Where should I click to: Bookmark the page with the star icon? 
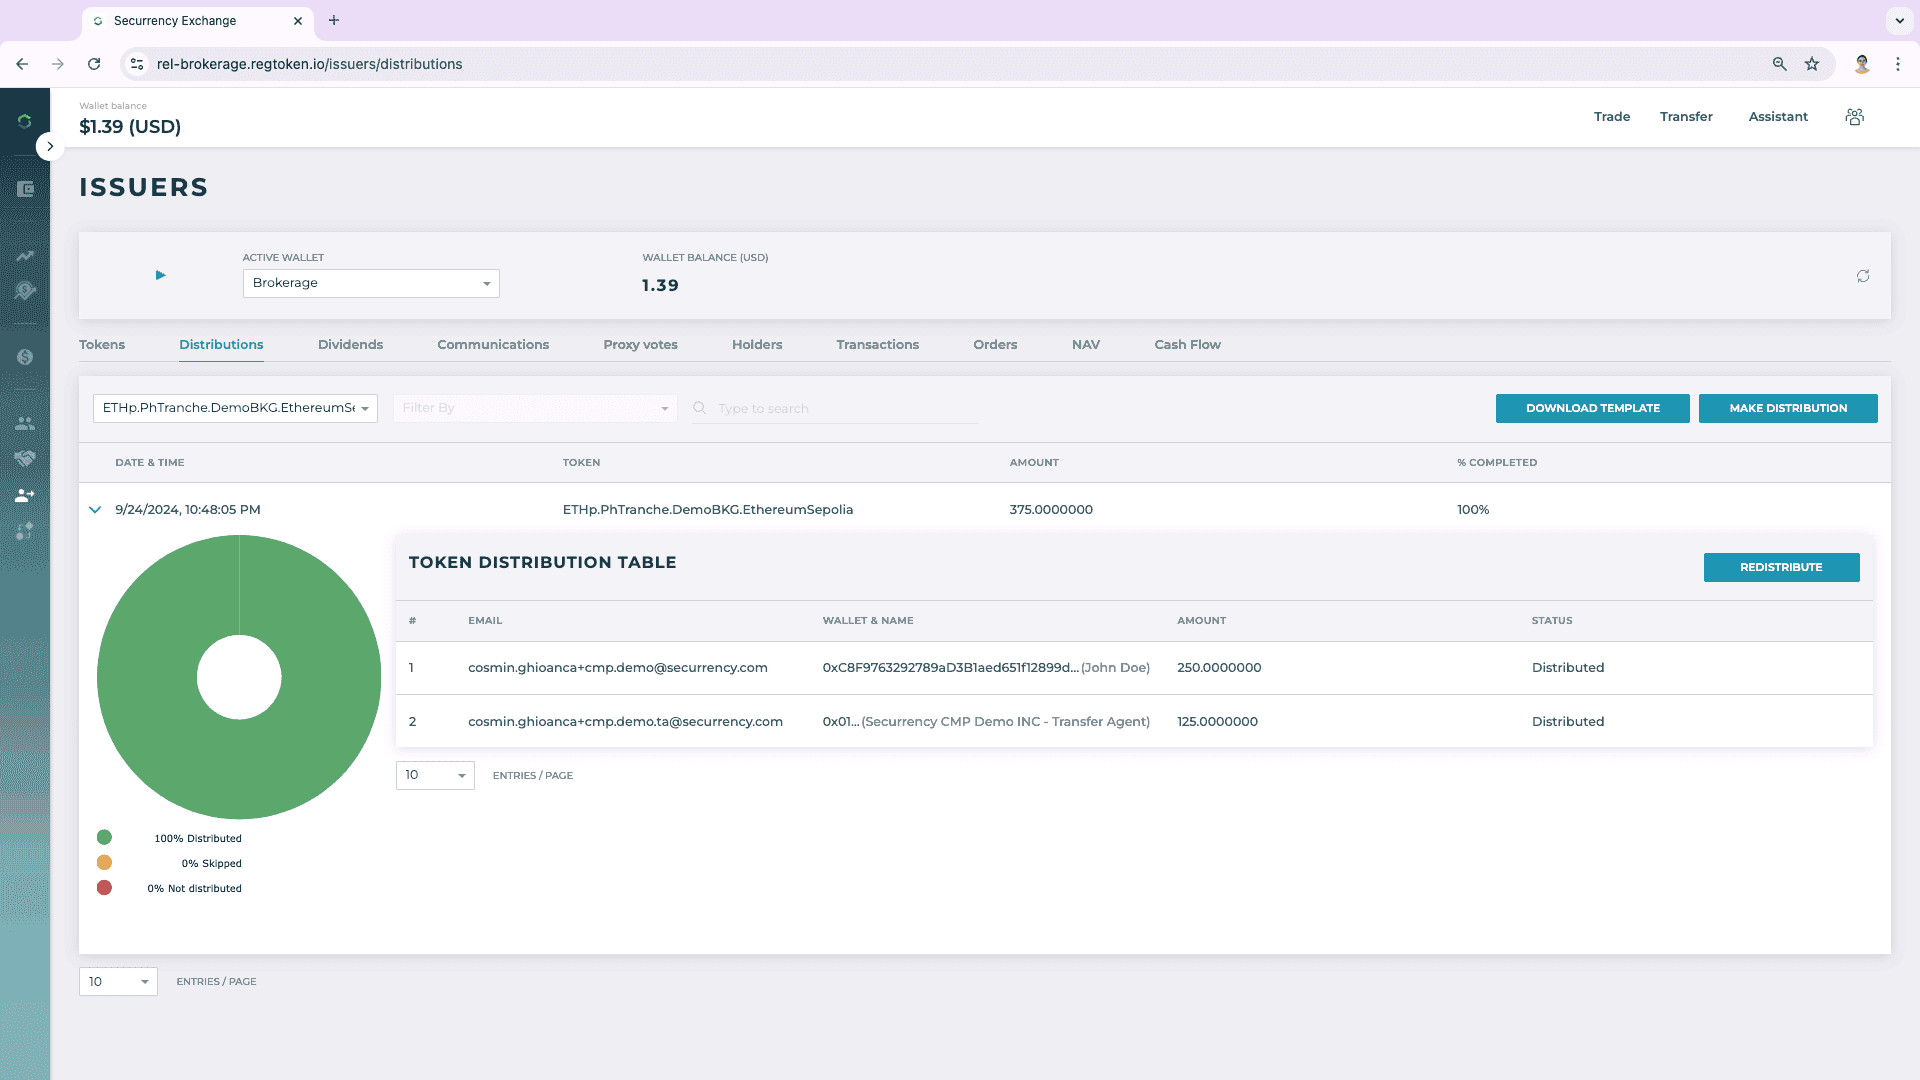[x=1812, y=64]
